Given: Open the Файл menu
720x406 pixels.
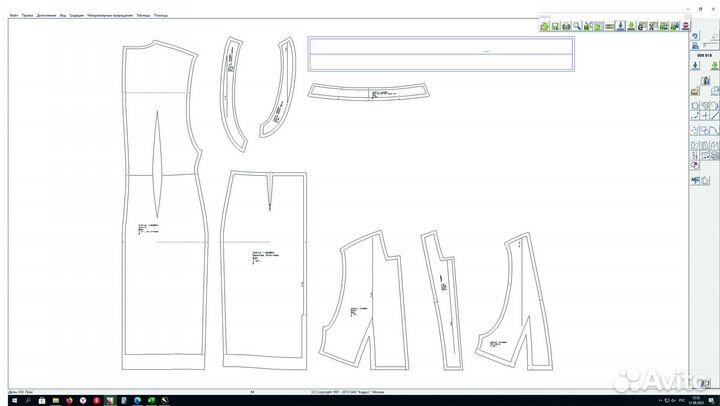Looking at the screenshot, I should [x=14, y=16].
